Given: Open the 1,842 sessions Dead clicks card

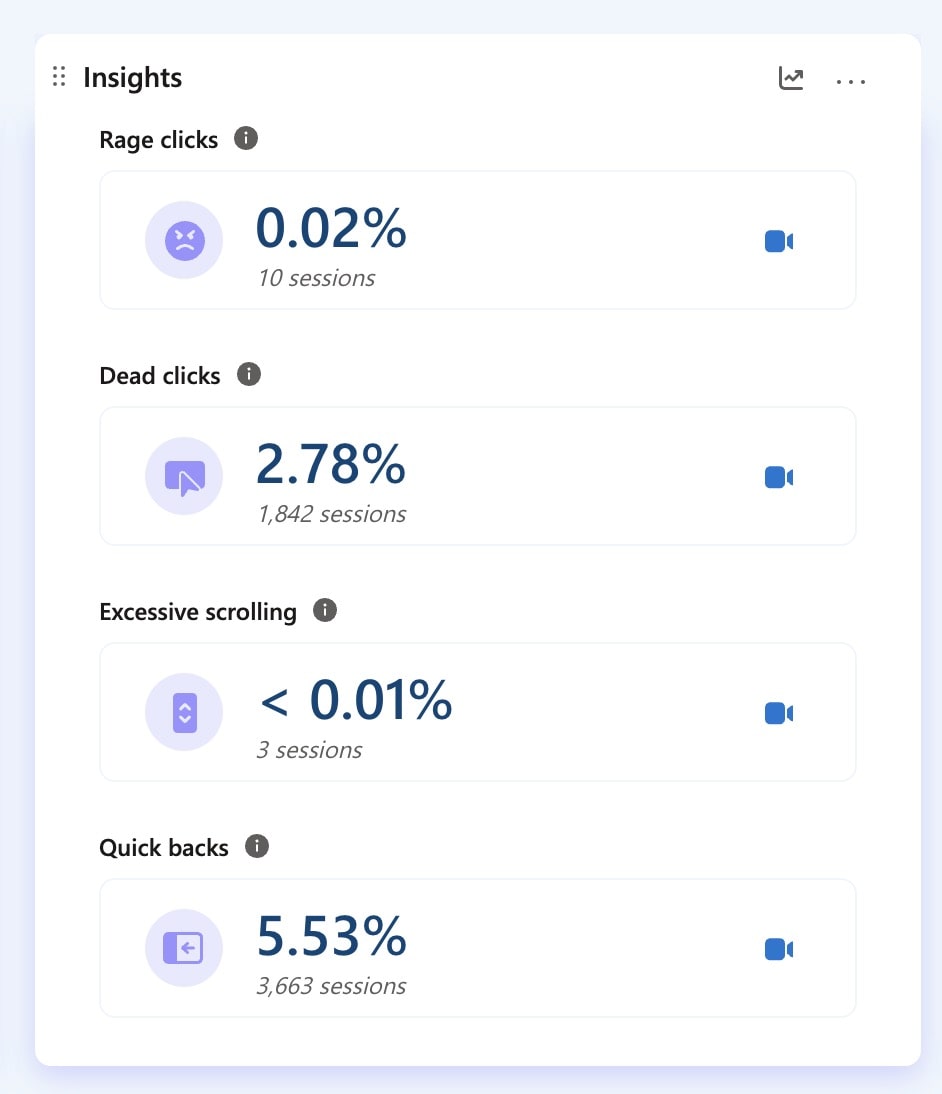Looking at the screenshot, I should pyautogui.click(x=331, y=515).
